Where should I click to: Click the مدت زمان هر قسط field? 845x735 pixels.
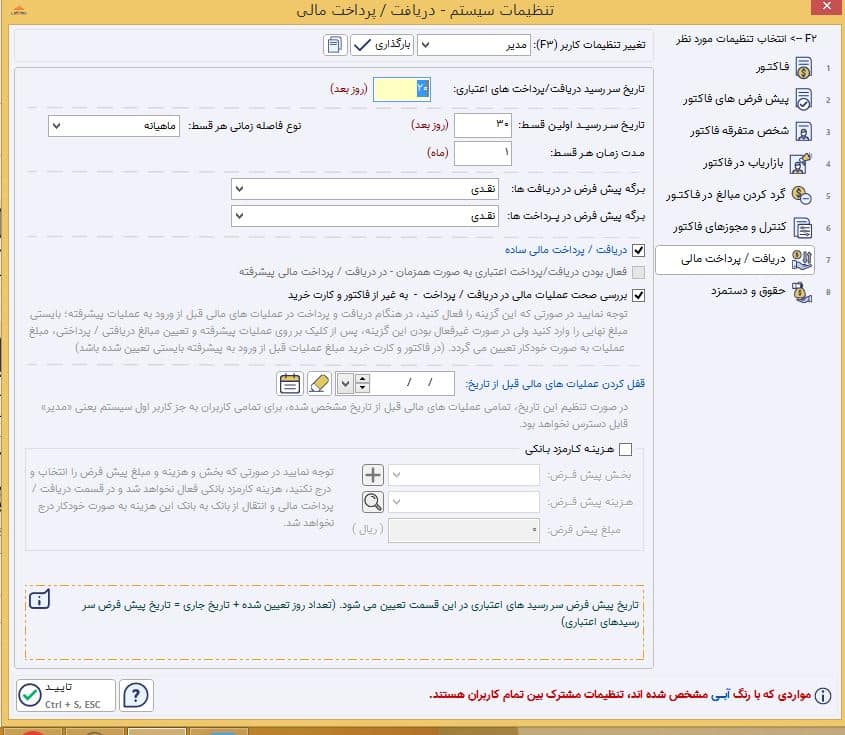coord(483,153)
